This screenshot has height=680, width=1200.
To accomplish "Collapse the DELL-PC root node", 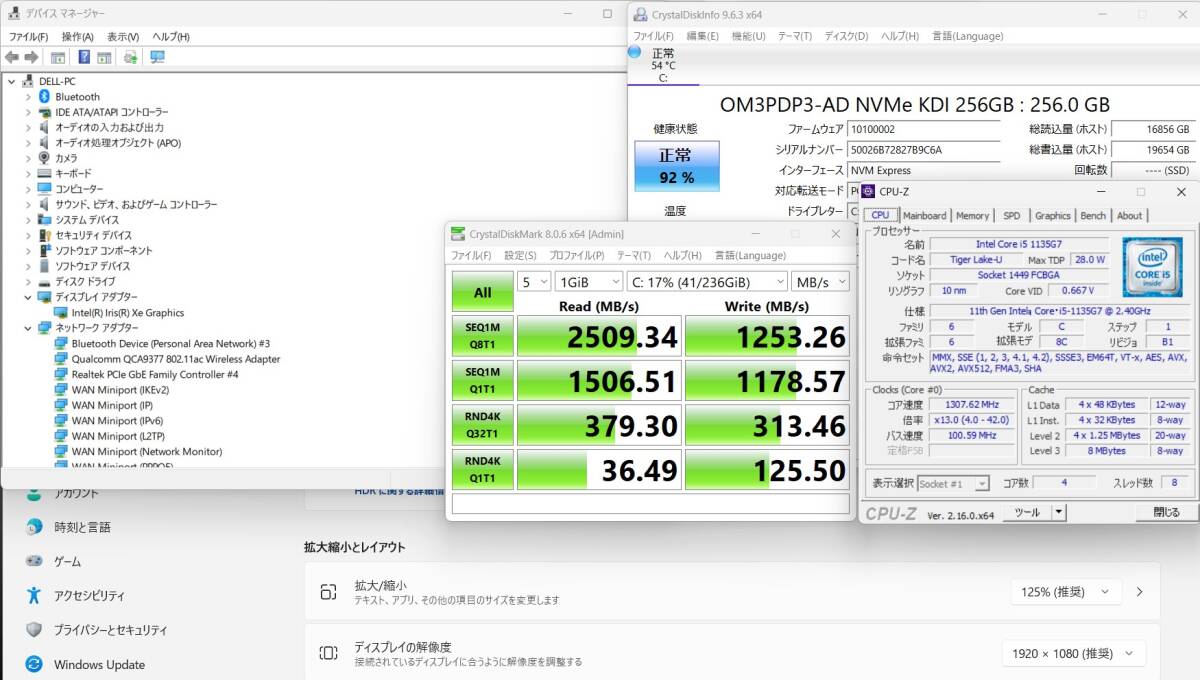I will [11, 81].
